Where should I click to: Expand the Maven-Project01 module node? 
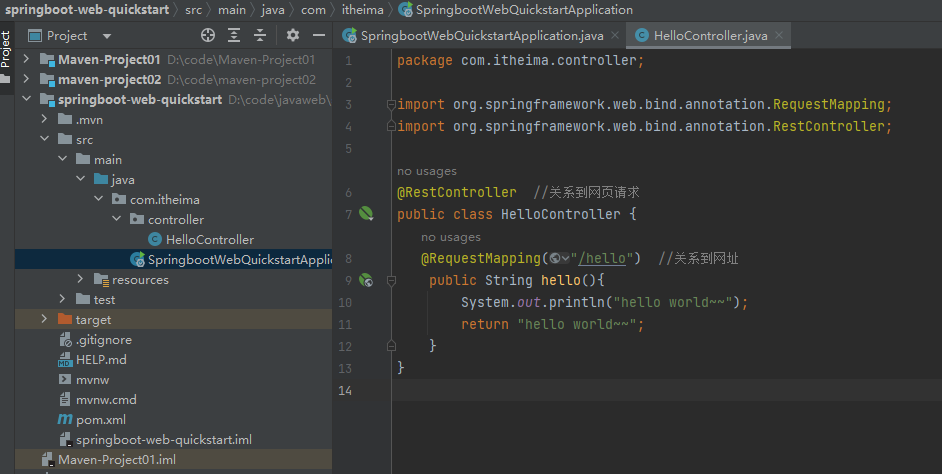pyautogui.click(x=26, y=59)
